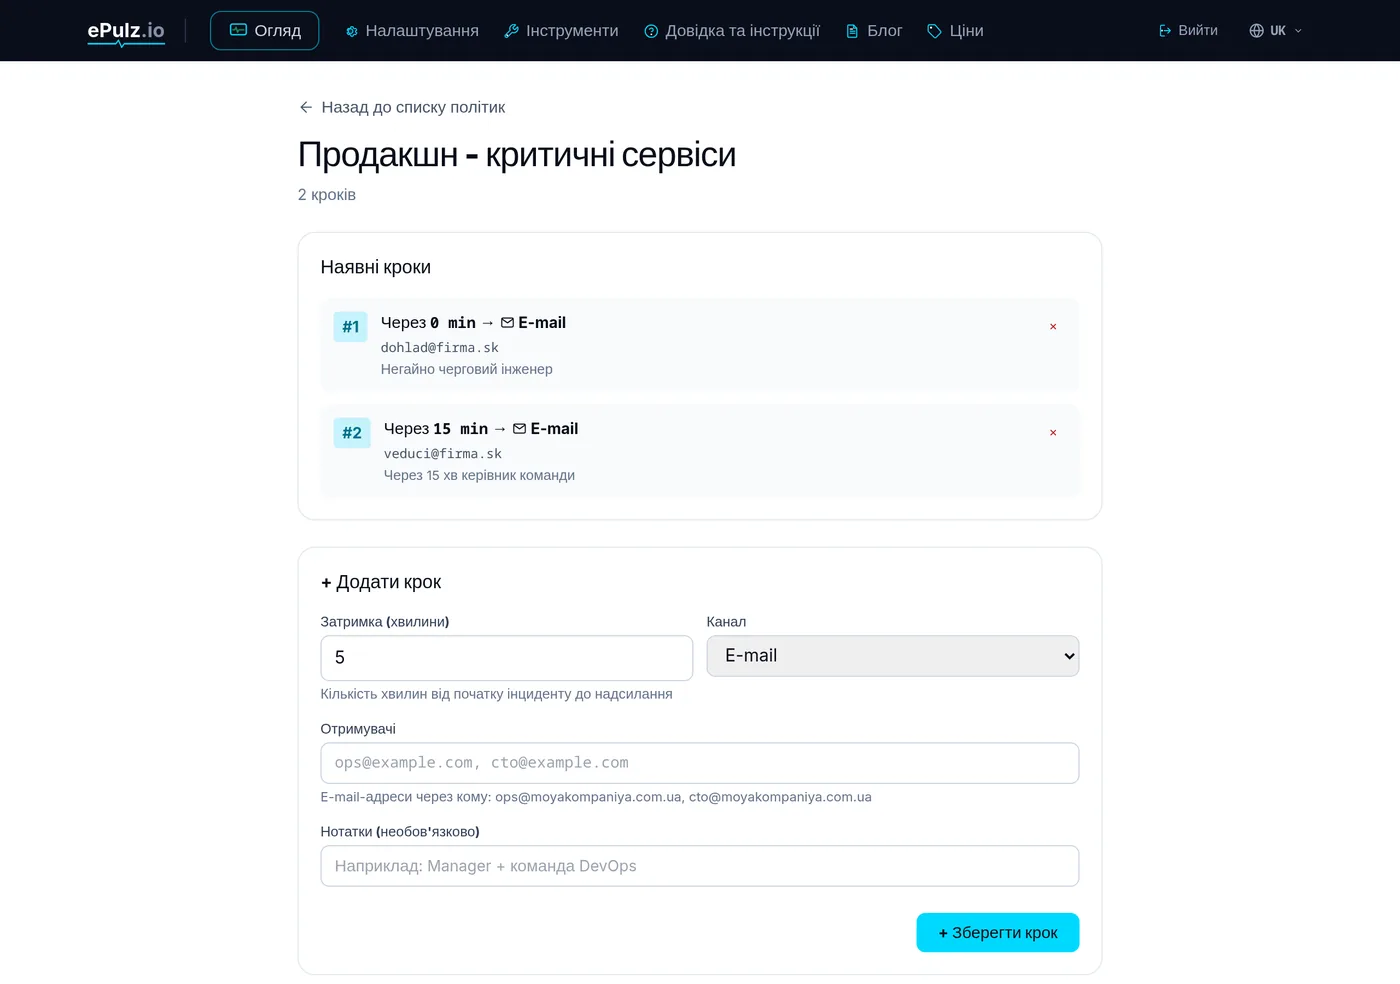
Task: Click Через 15 min step title
Action: tap(481, 429)
